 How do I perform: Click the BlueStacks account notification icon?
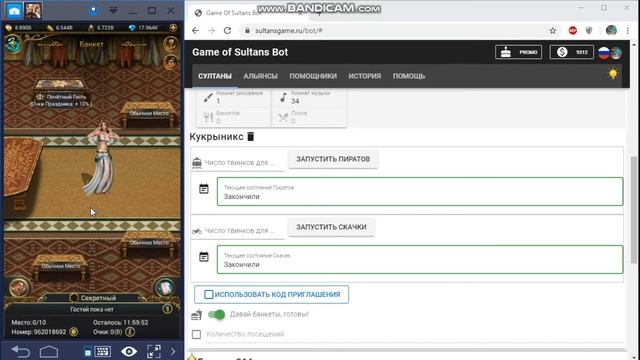(x=93, y=11)
